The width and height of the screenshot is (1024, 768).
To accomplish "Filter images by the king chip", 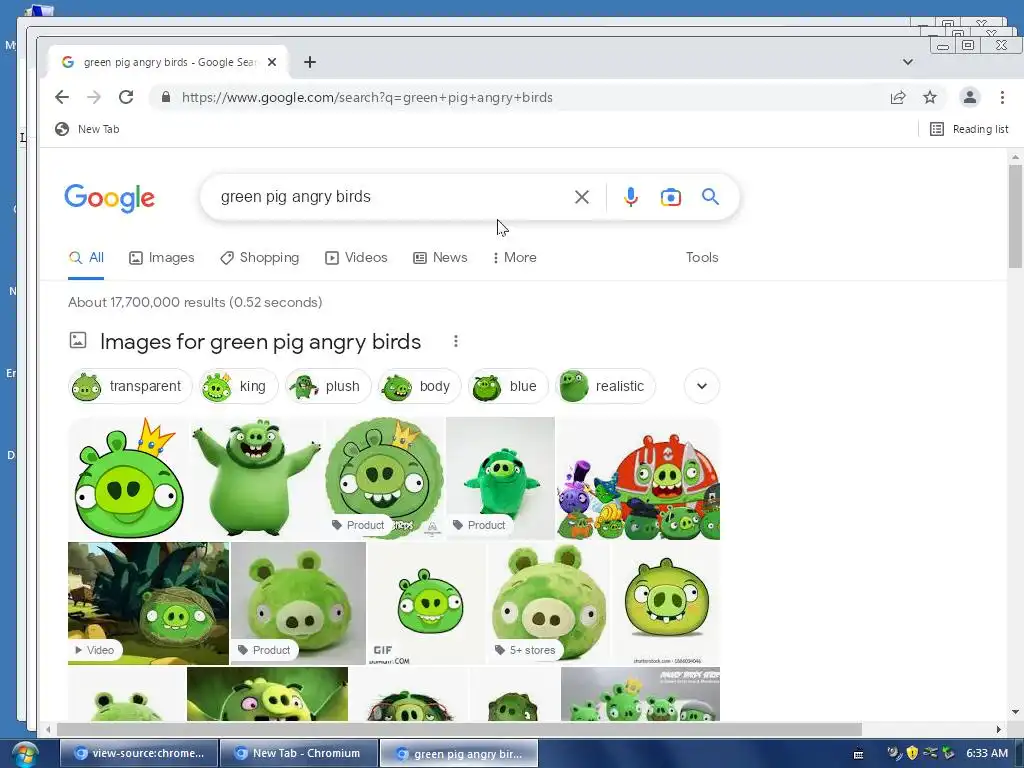I will (x=238, y=386).
